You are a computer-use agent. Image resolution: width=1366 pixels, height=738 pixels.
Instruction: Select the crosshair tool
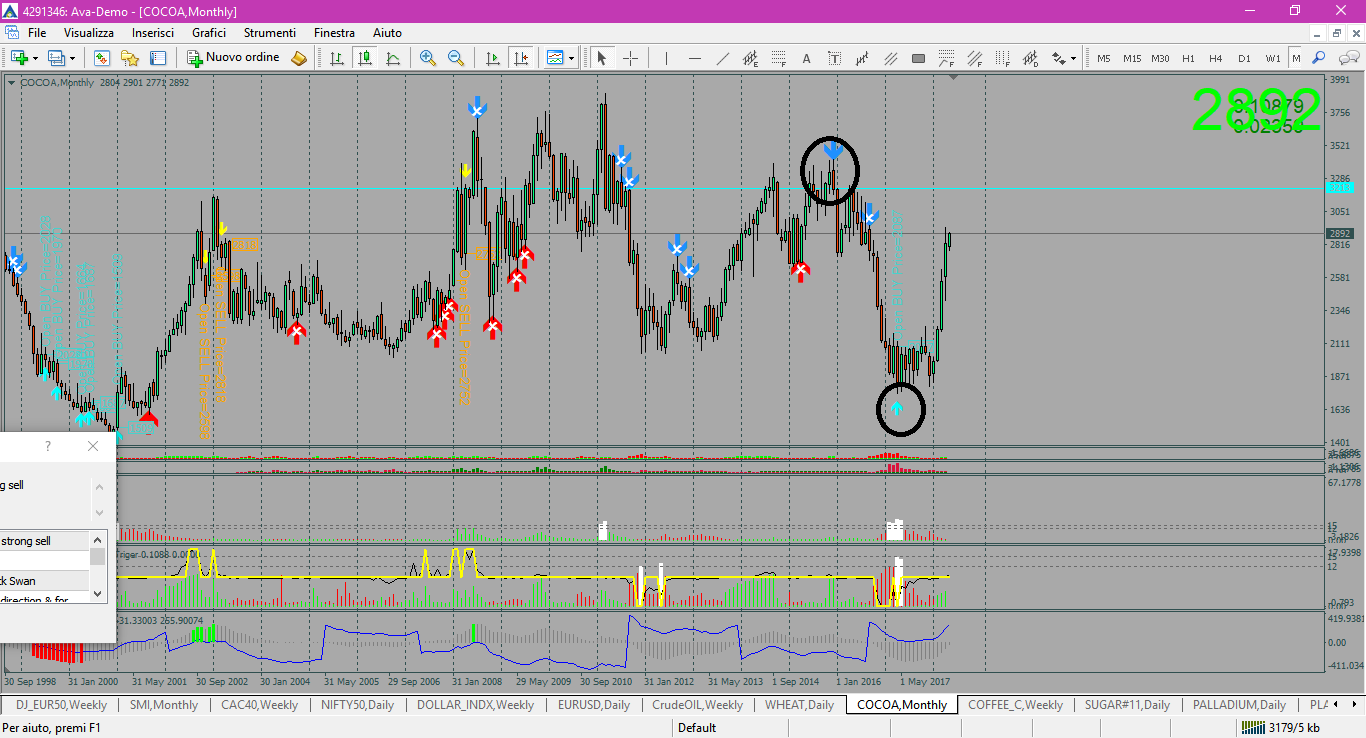[x=630, y=58]
